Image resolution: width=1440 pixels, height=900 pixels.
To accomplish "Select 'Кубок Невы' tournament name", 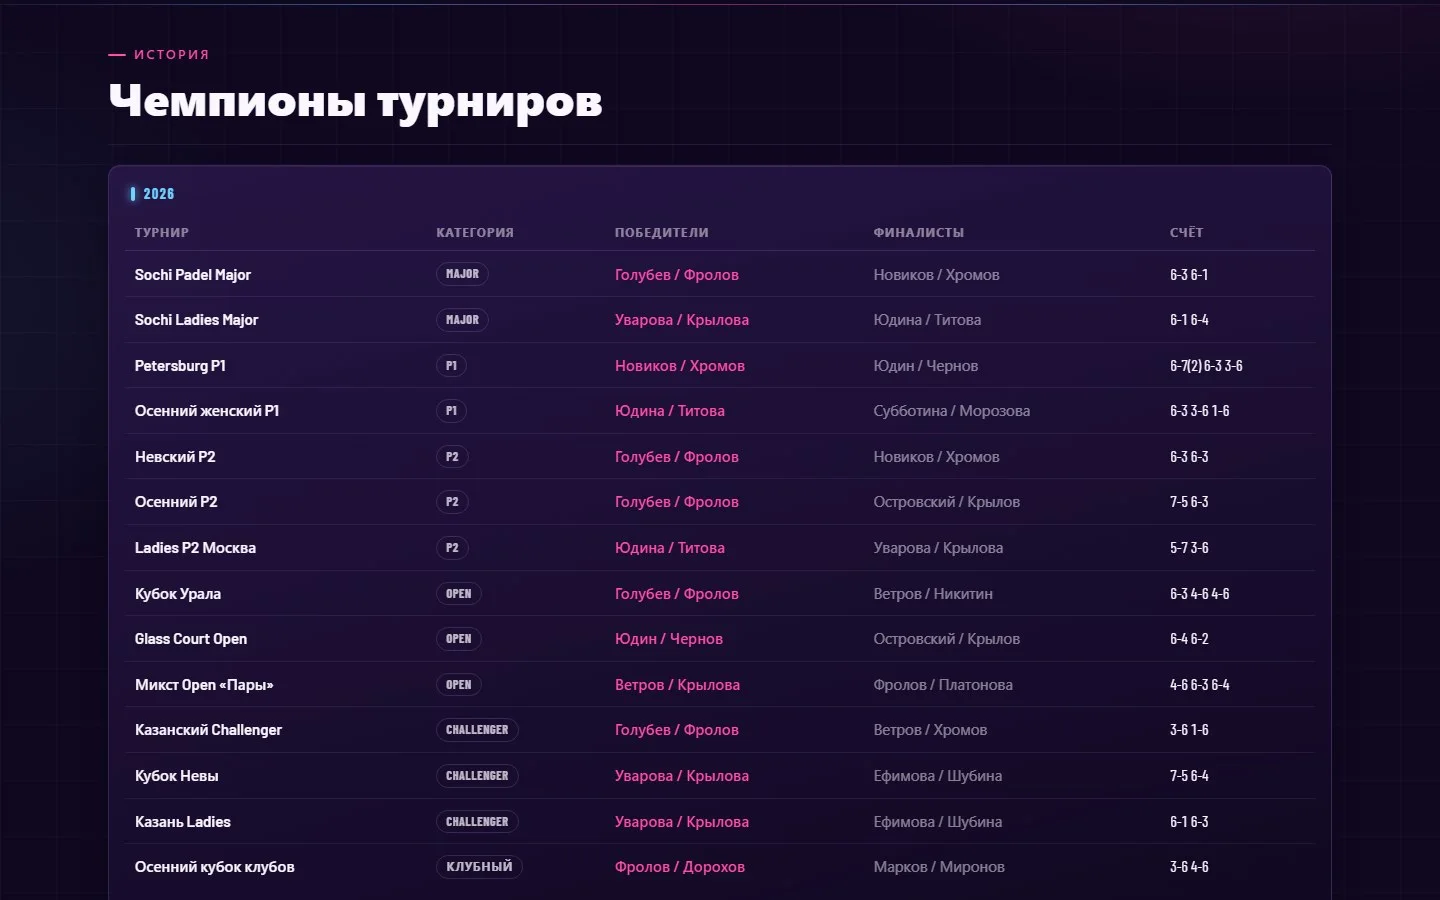I will (x=177, y=776).
